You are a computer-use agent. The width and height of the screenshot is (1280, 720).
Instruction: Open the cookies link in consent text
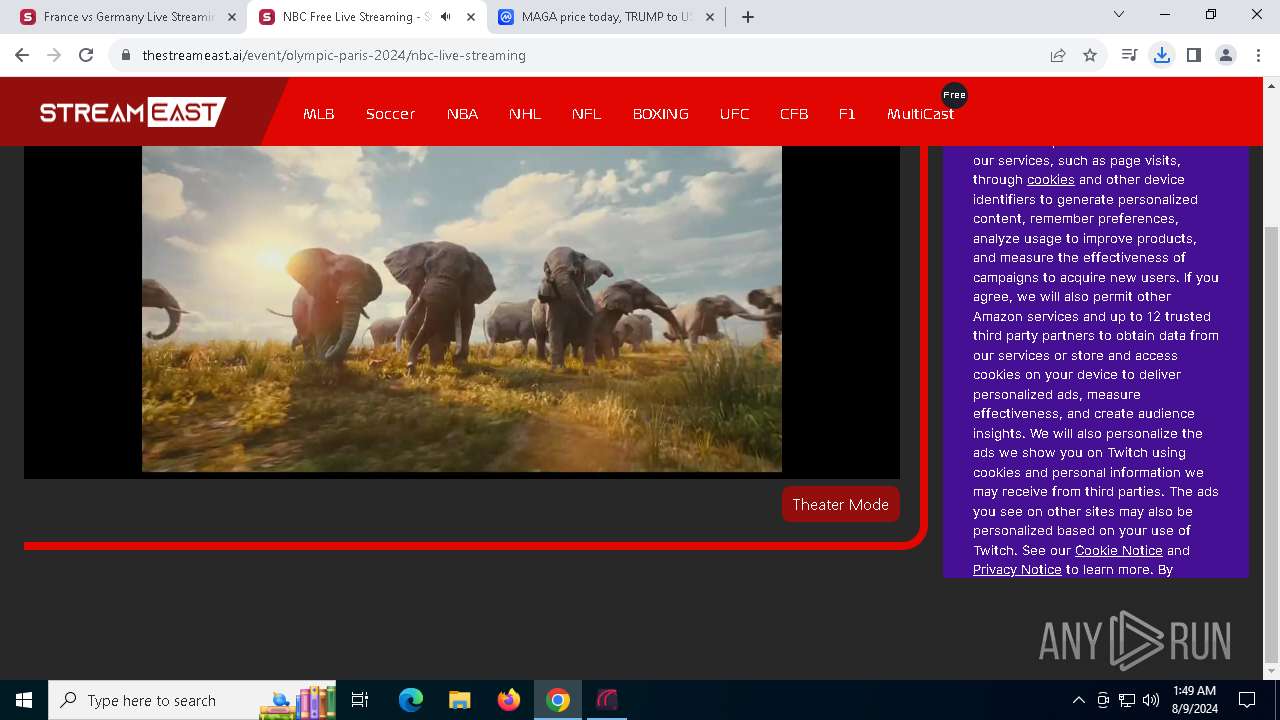click(x=1050, y=180)
